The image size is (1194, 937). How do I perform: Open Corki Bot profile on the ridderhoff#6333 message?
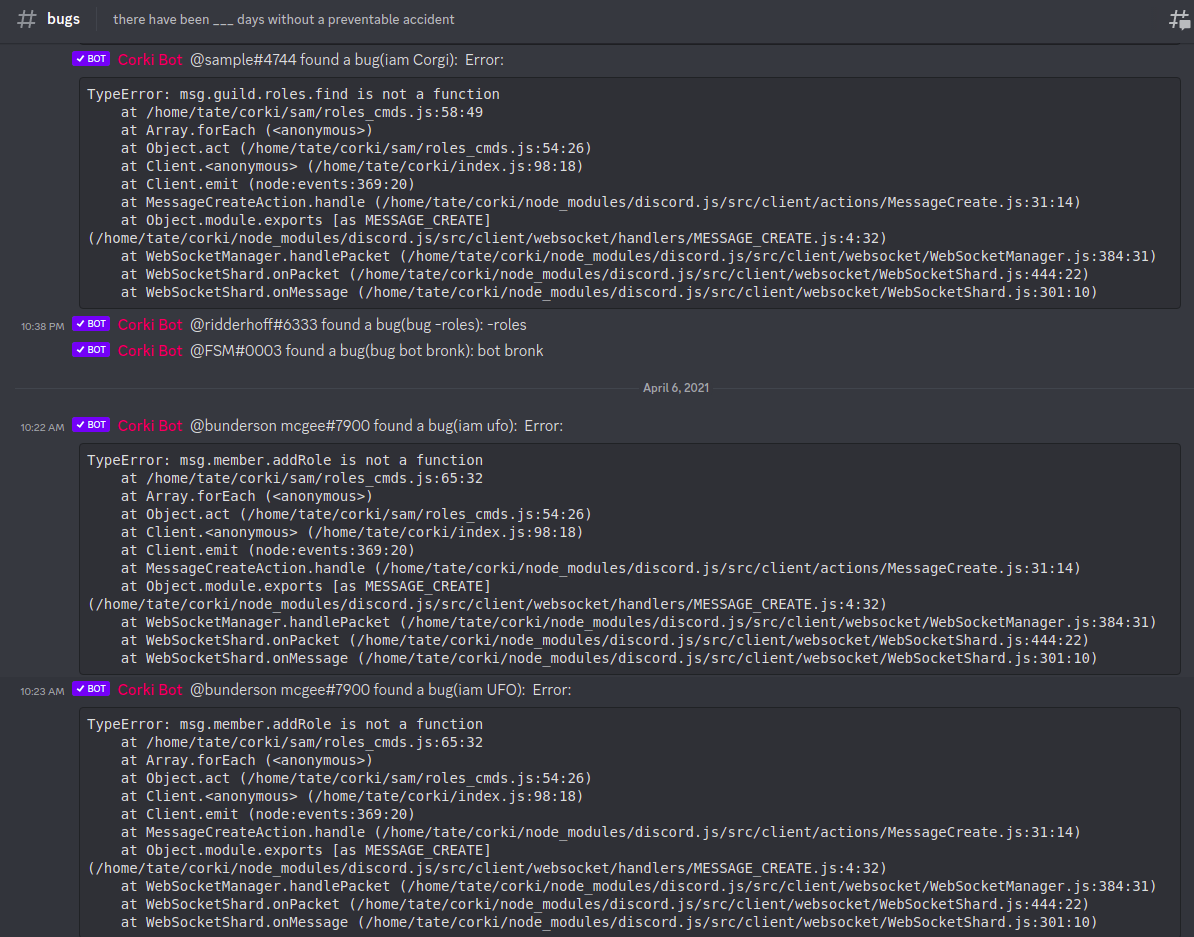click(150, 325)
